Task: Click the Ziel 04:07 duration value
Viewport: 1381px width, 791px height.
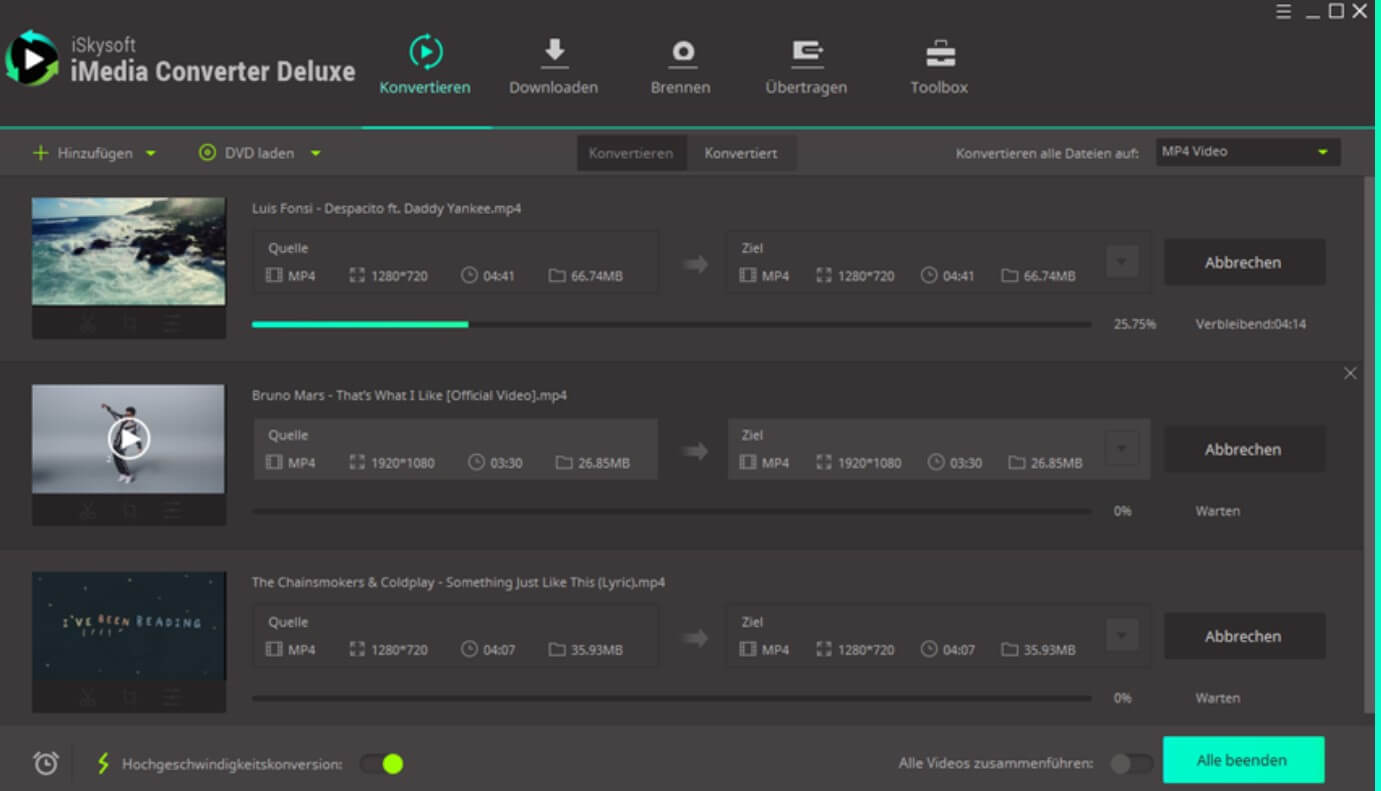Action: pos(958,650)
